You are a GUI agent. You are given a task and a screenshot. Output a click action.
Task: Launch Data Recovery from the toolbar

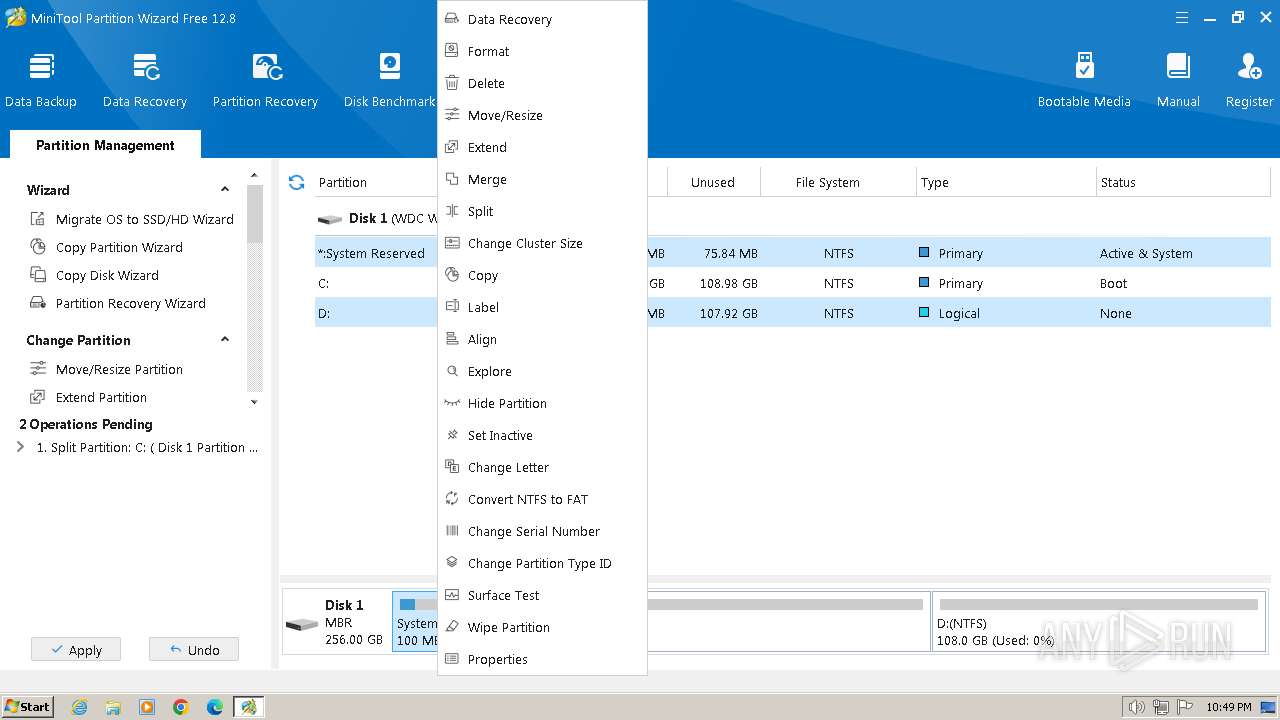(145, 80)
